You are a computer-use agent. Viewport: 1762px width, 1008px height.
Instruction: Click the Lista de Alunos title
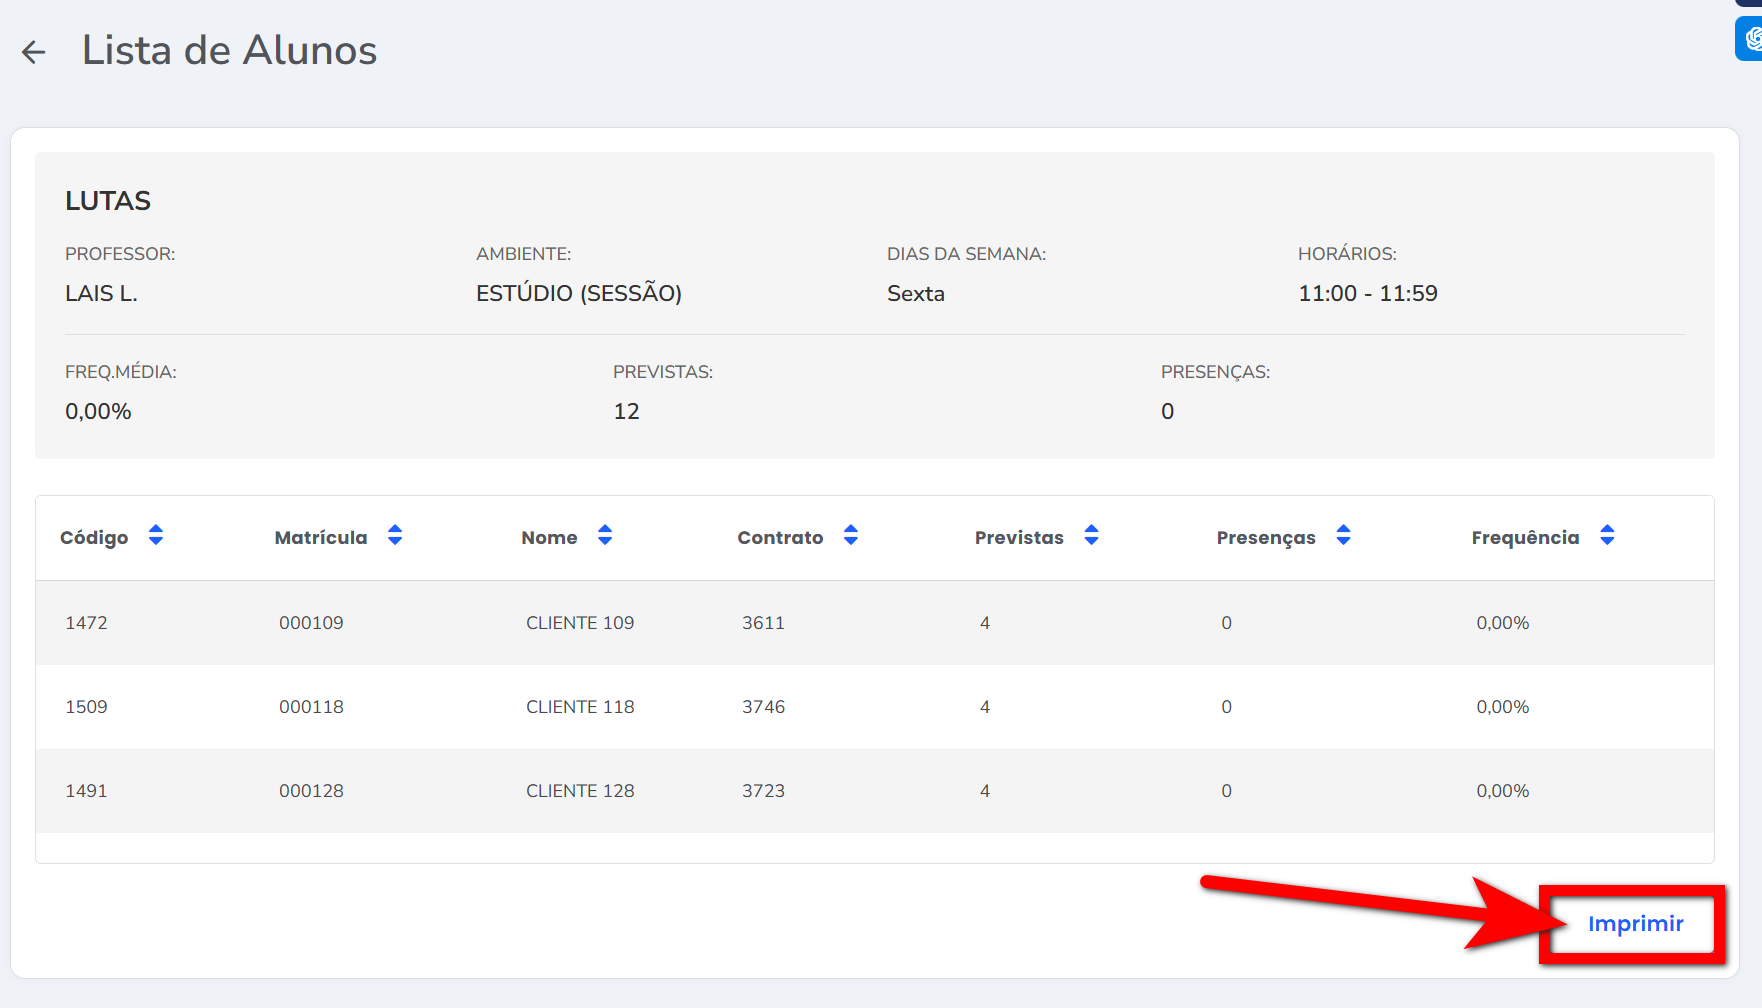coord(229,50)
